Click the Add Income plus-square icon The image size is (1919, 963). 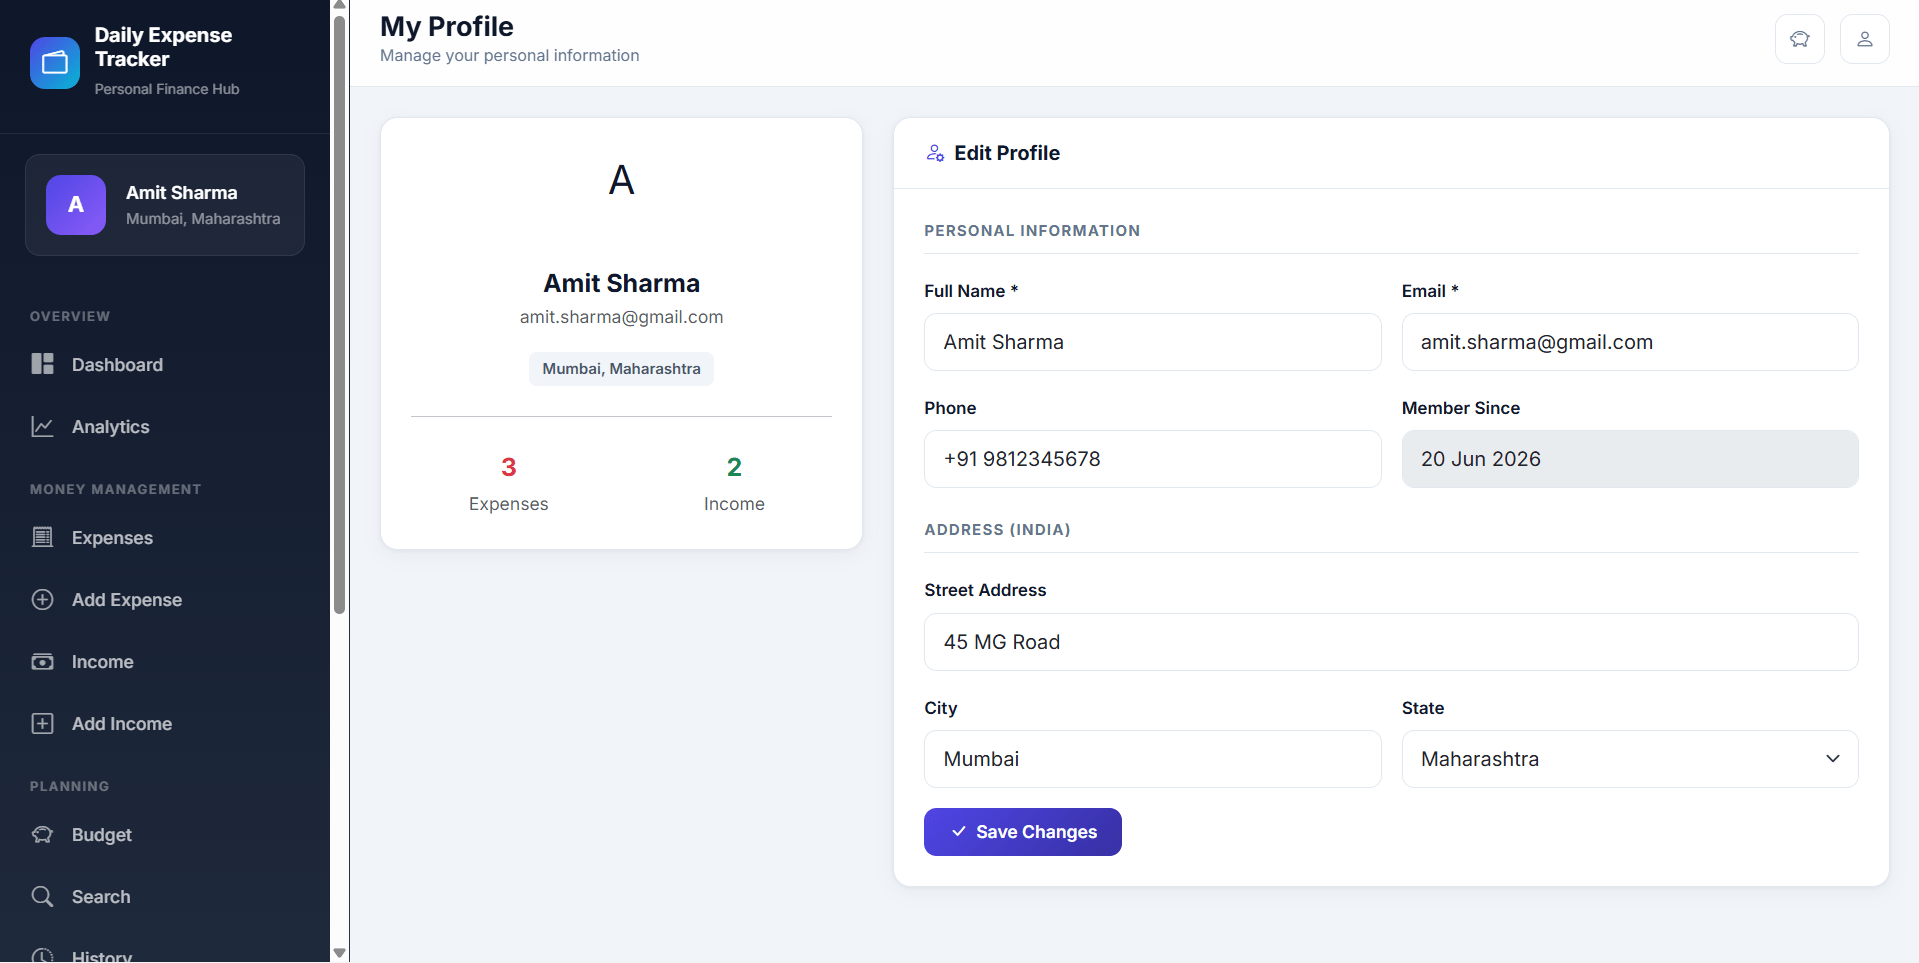tap(42, 723)
